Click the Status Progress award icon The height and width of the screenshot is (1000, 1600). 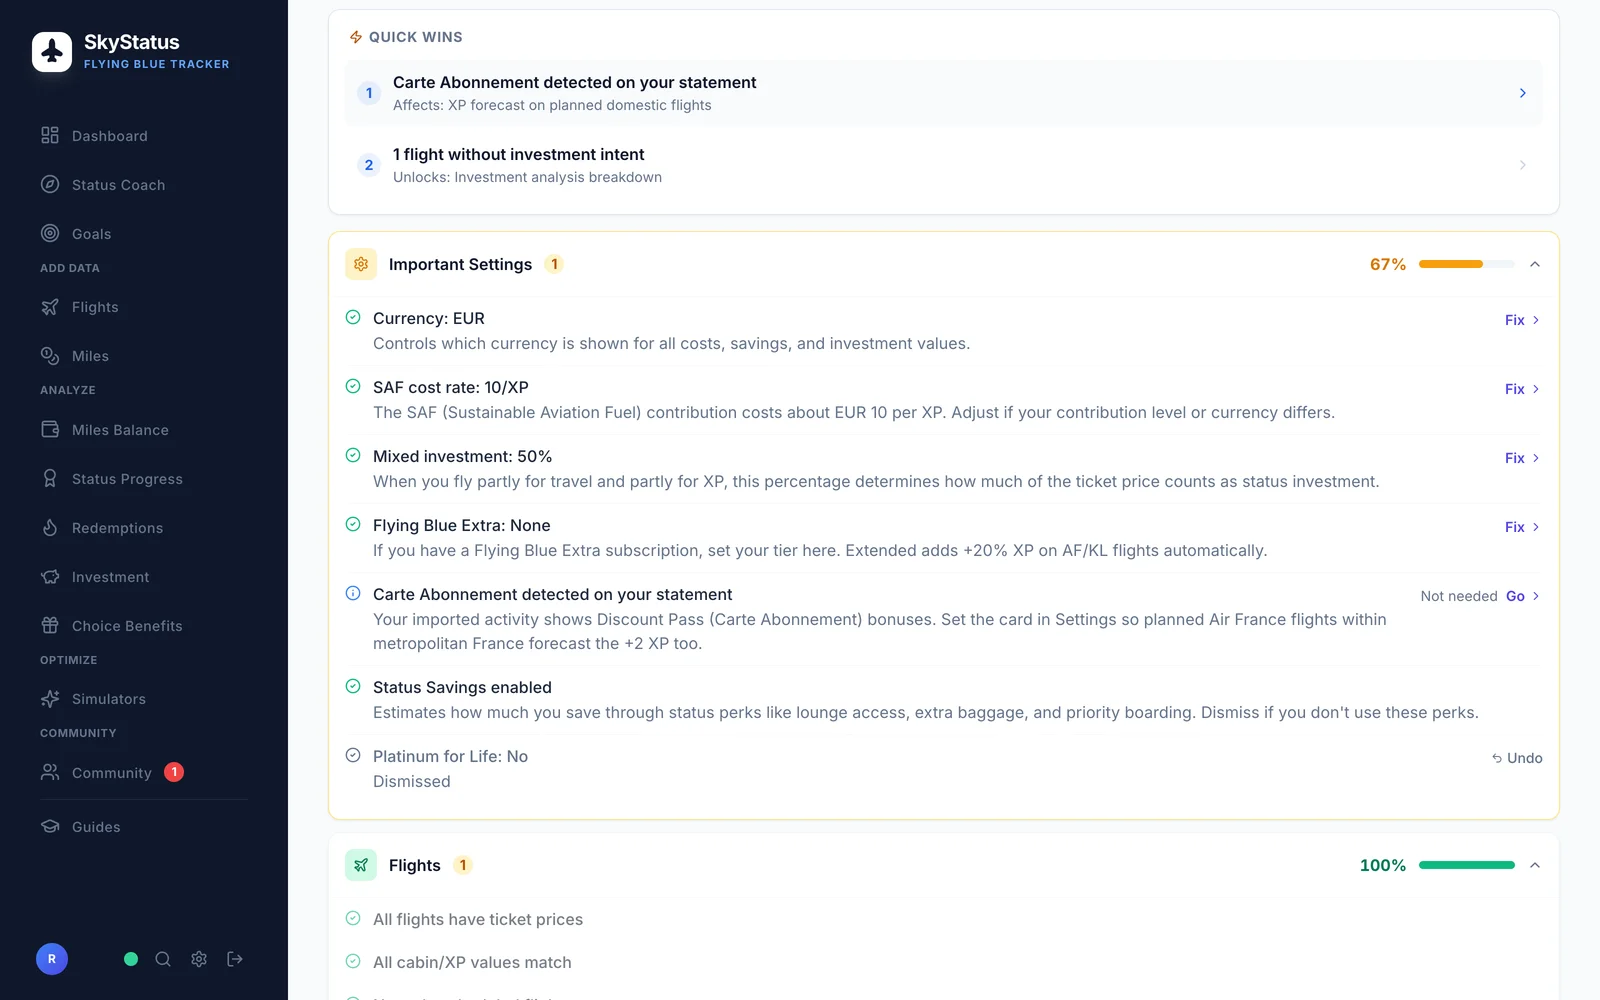pyautogui.click(x=50, y=479)
